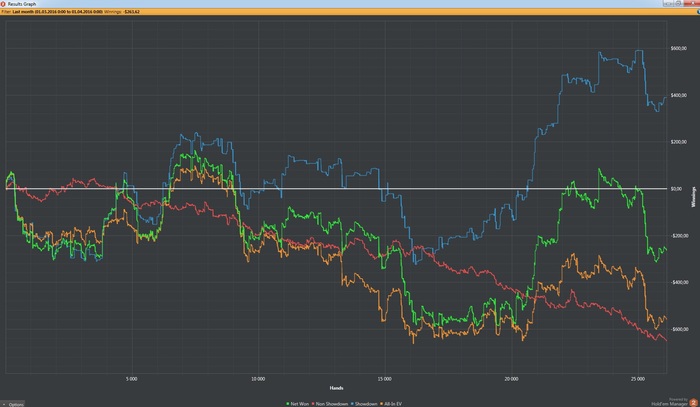Toggle the Net Won legend entry
The image size is (700, 407).
(x=297, y=404)
